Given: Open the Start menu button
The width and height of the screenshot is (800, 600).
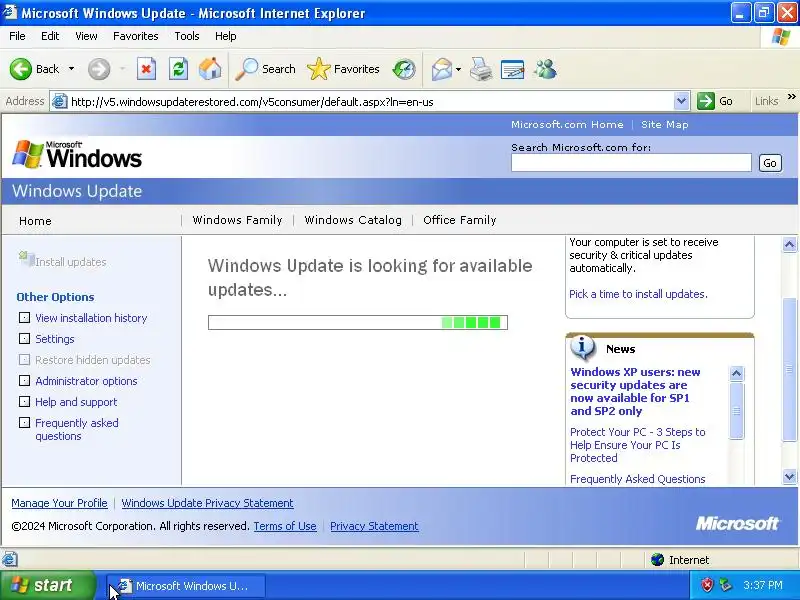Looking at the screenshot, I should coord(47,585).
